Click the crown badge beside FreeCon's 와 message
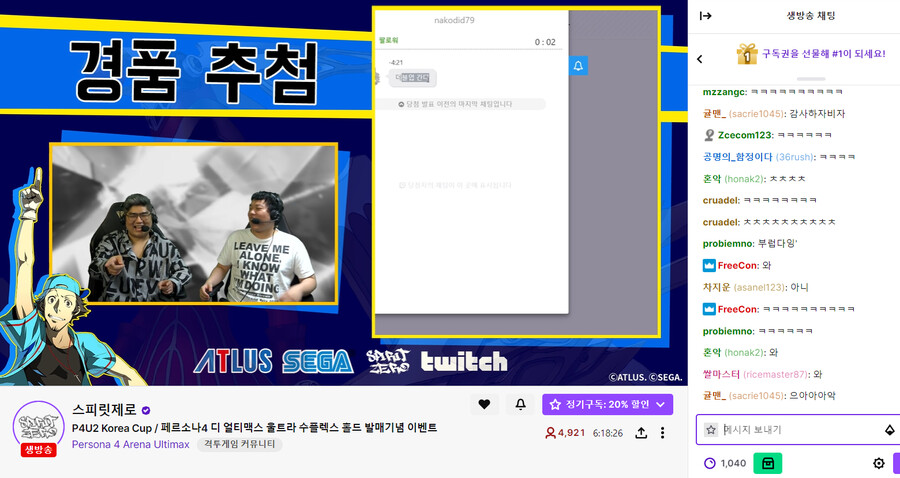Screen dimensions: 900x478 click(709, 266)
